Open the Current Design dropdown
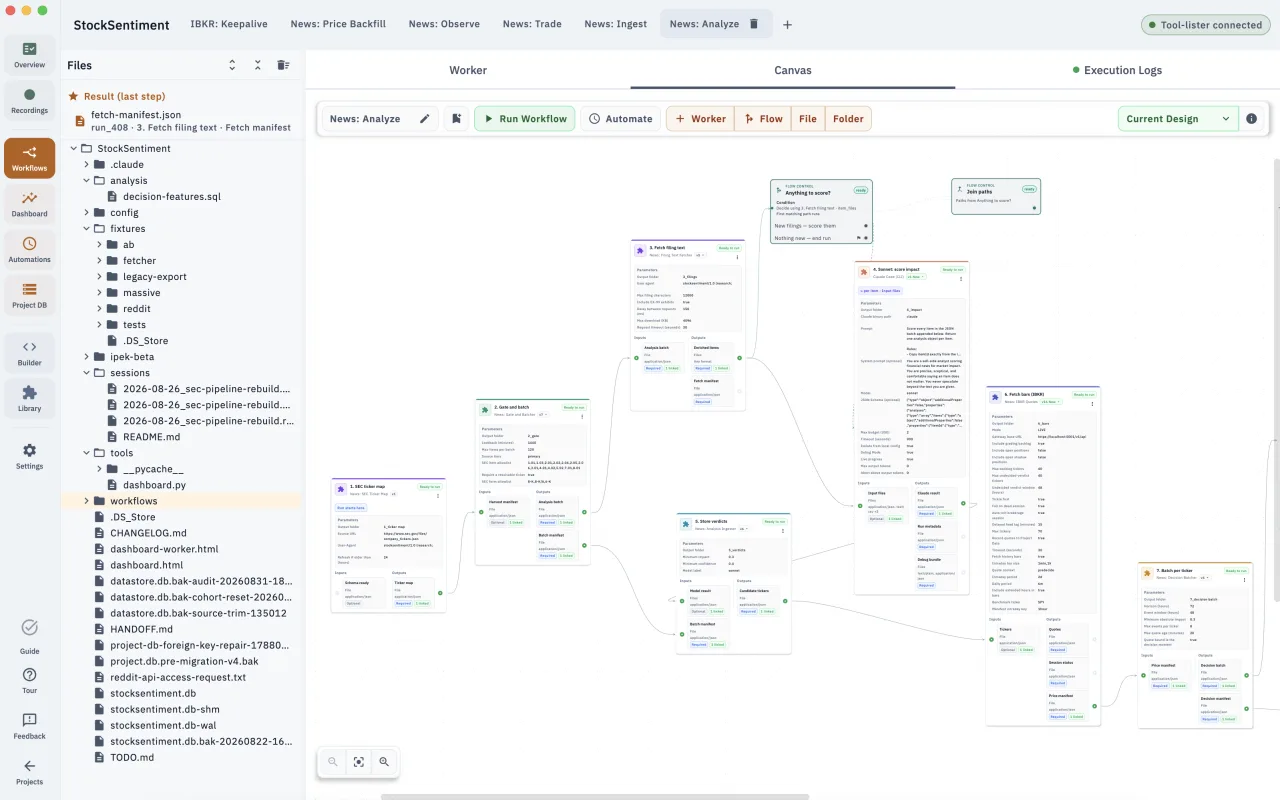Viewport: 1280px width, 800px height. 1178,119
